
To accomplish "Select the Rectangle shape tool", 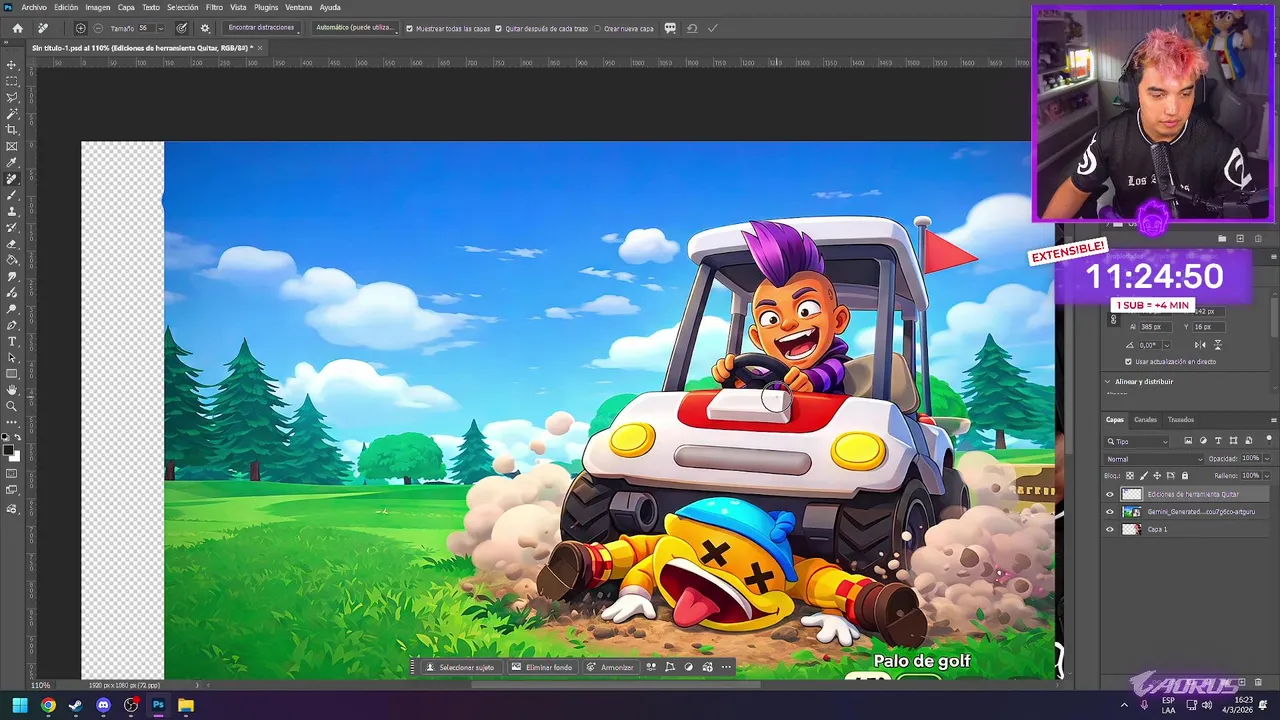I will point(12,373).
